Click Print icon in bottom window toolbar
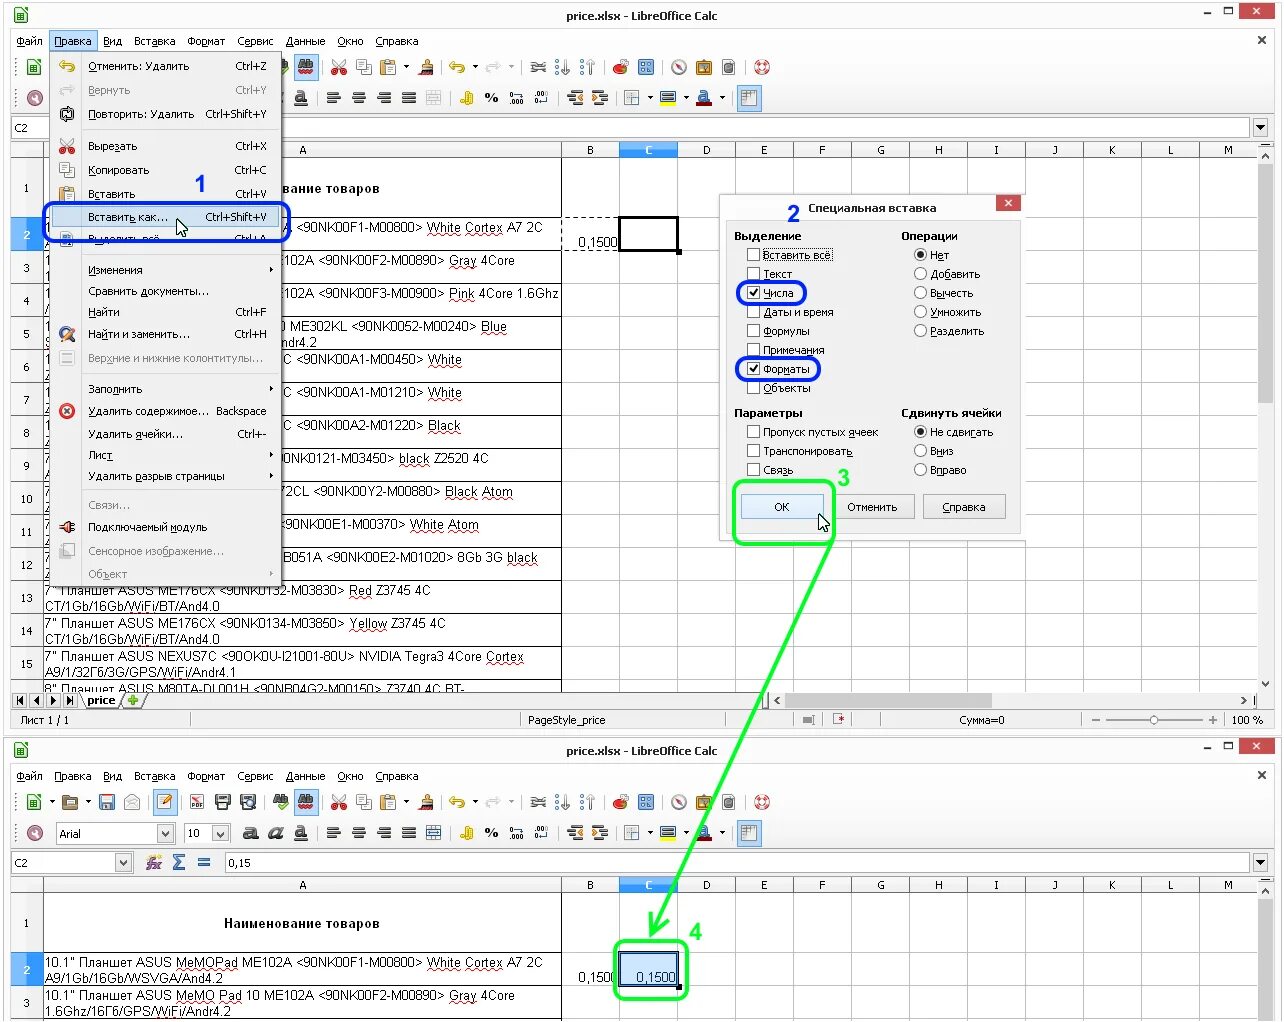Image resolution: width=1284 pixels, height=1022 pixels. [x=222, y=802]
